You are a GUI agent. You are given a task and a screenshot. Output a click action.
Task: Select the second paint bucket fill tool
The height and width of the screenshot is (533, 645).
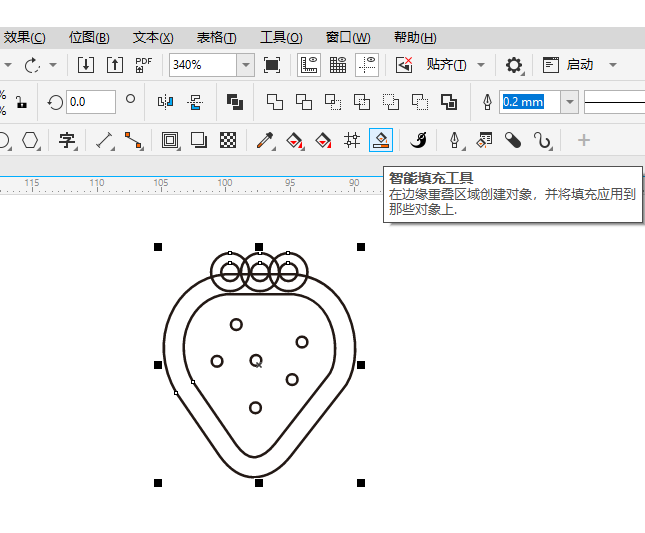click(x=323, y=141)
